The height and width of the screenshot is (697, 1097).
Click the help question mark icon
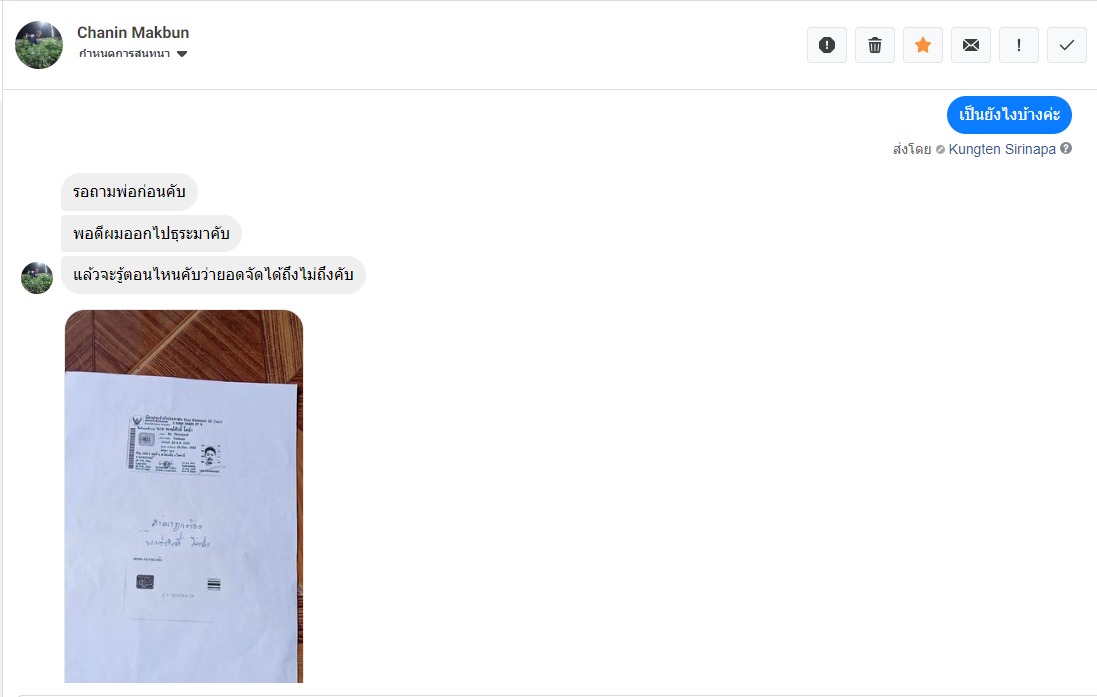pyautogui.click(x=1066, y=148)
